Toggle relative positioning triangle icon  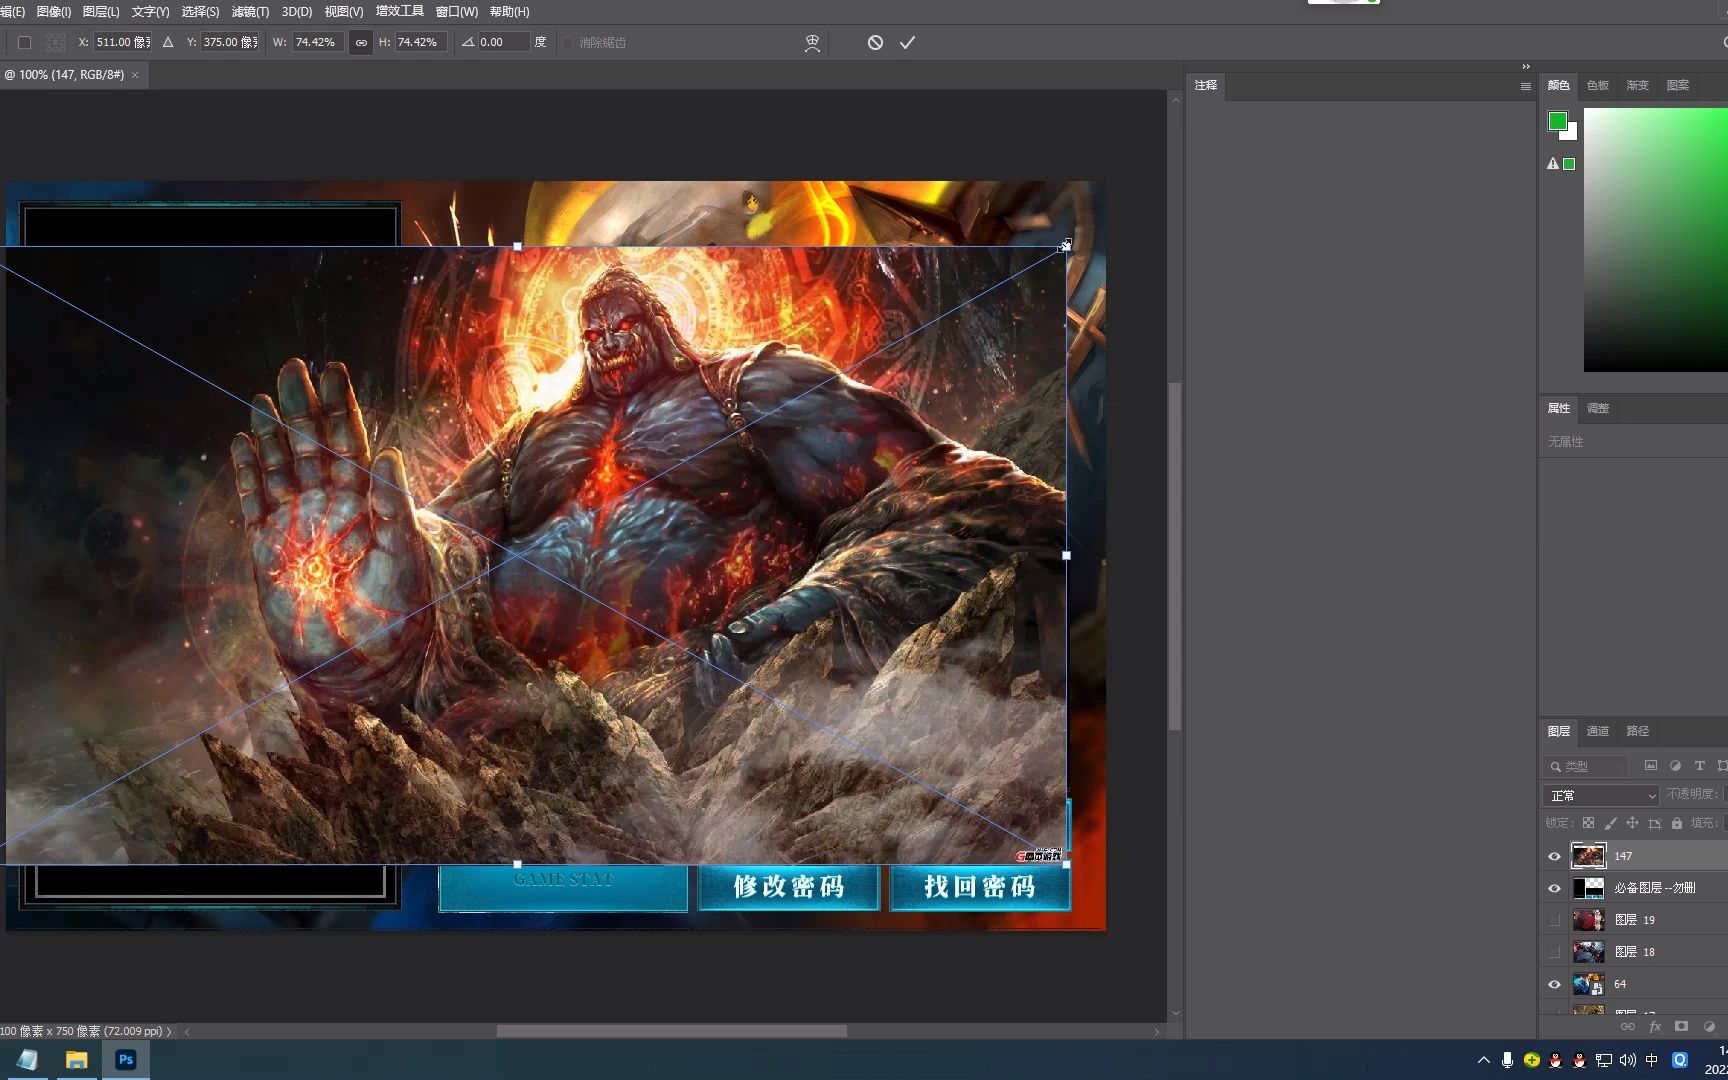[x=168, y=42]
